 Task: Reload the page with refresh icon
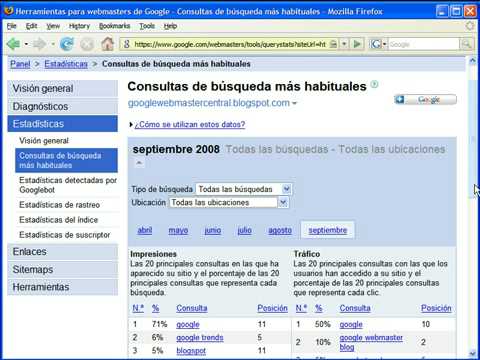click(x=67, y=44)
